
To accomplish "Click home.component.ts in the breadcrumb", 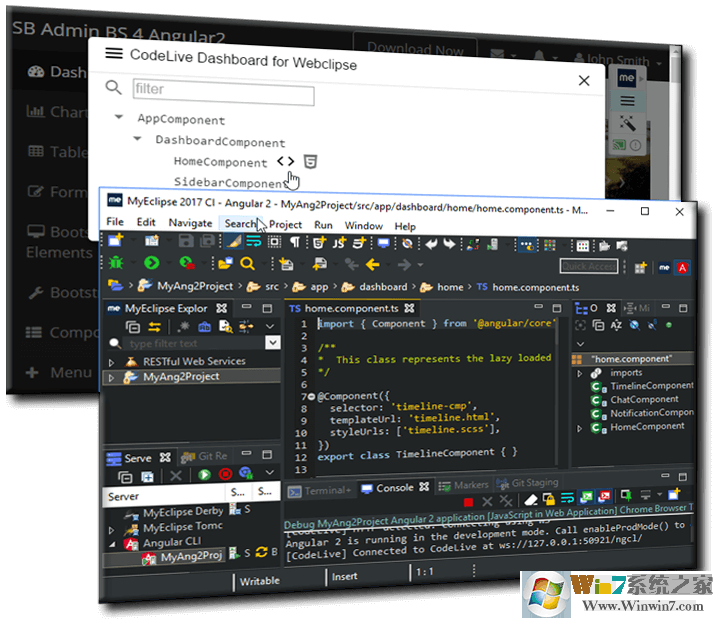I will (x=535, y=287).
